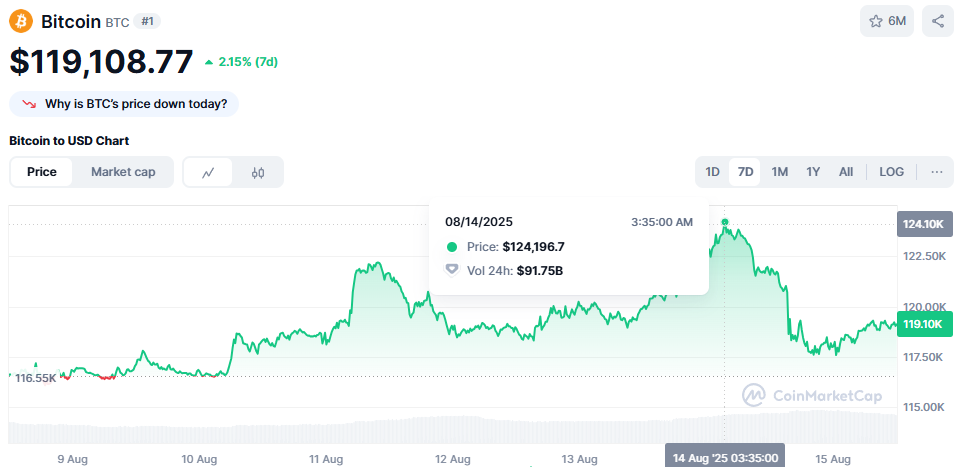The image size is (964, 467).
Task: Select the 1Y time range
Action: [x=813, y=172]
